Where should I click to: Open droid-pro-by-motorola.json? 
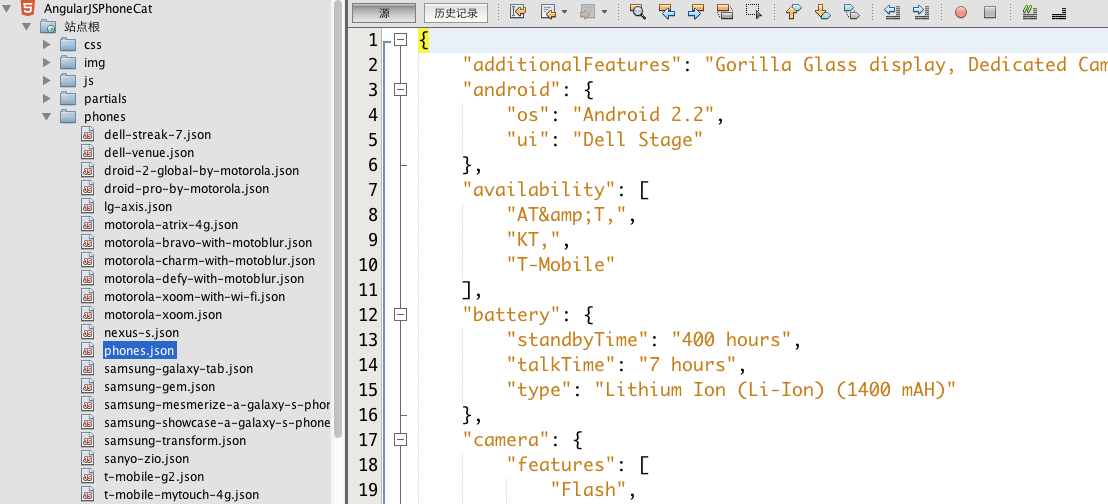[x=187, y=189]
